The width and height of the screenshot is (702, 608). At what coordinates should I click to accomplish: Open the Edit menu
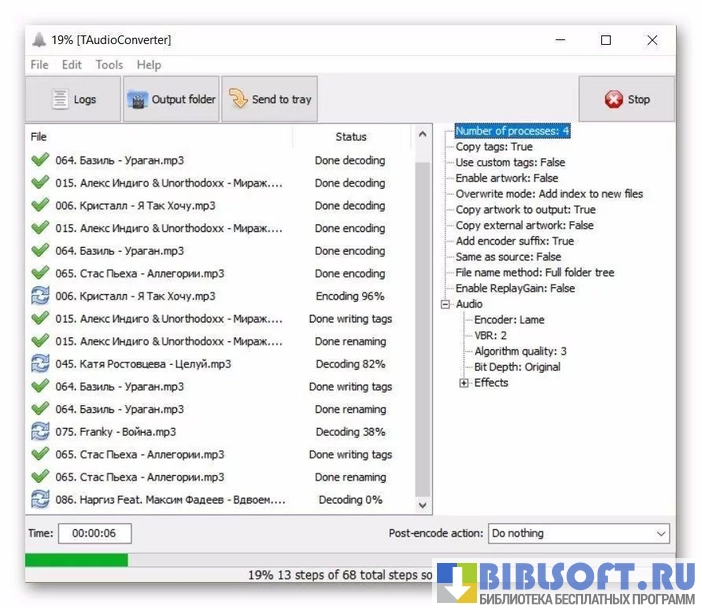point(72,65)
